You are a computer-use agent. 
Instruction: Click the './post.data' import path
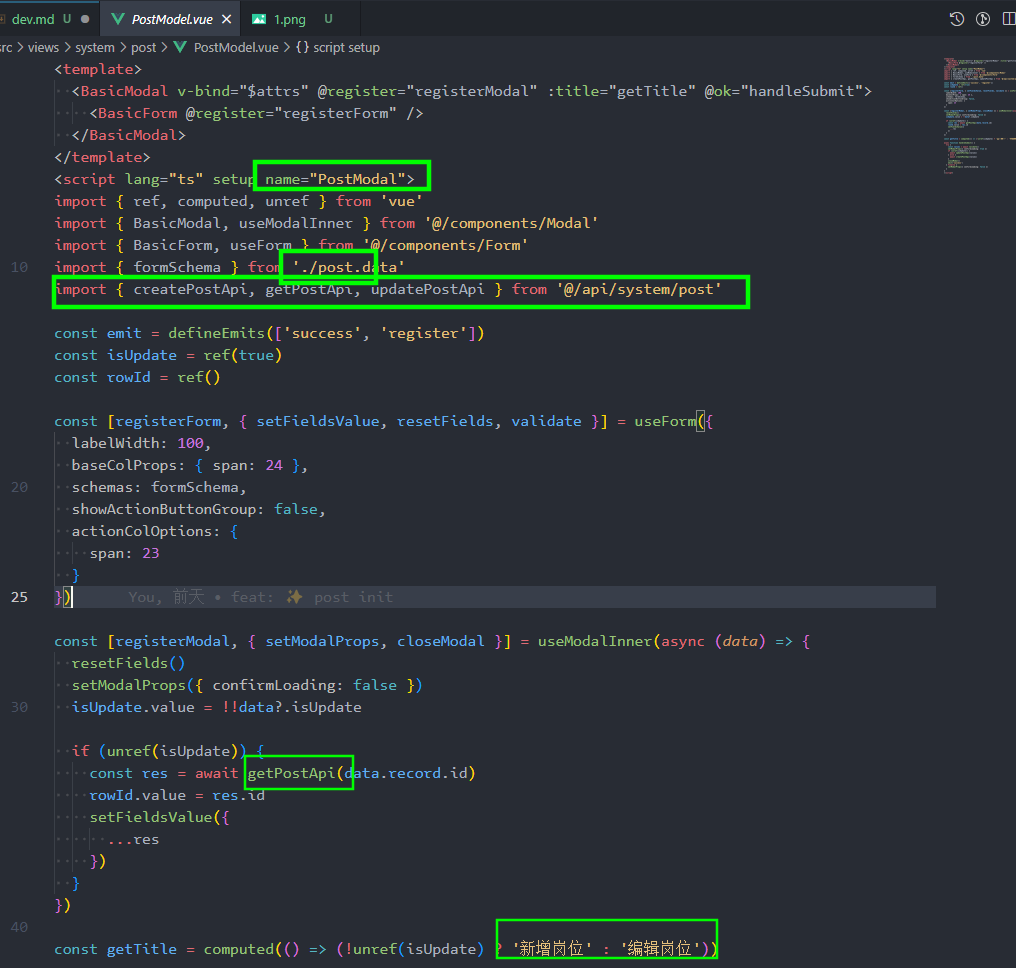[x=347, y=267]
